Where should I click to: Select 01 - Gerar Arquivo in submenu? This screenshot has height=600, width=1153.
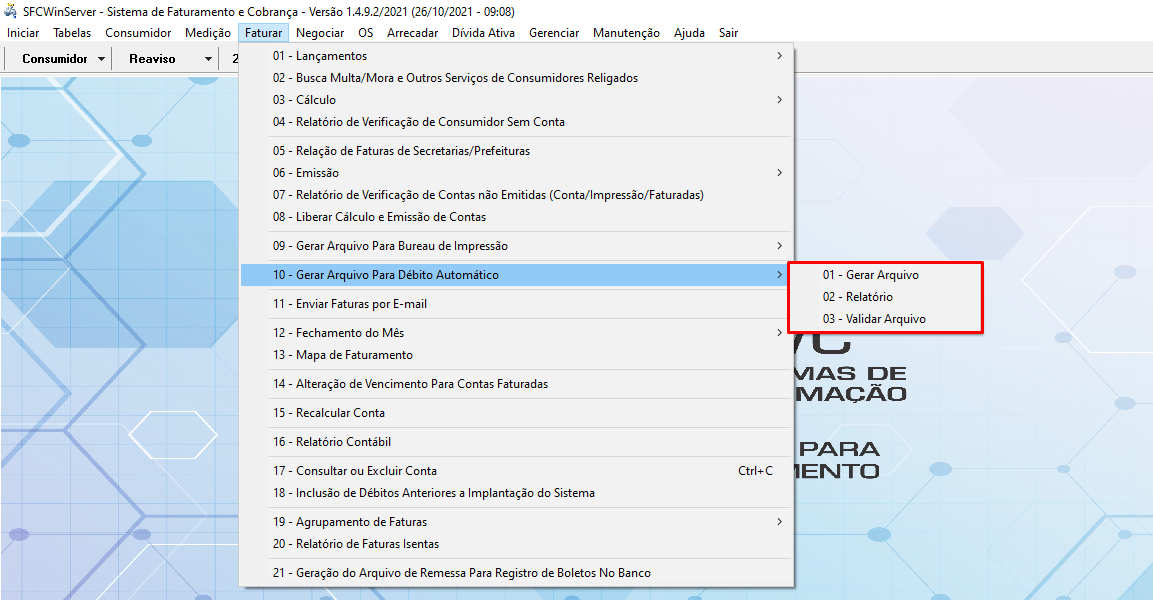pyautogui.click(x=870, y=275)
